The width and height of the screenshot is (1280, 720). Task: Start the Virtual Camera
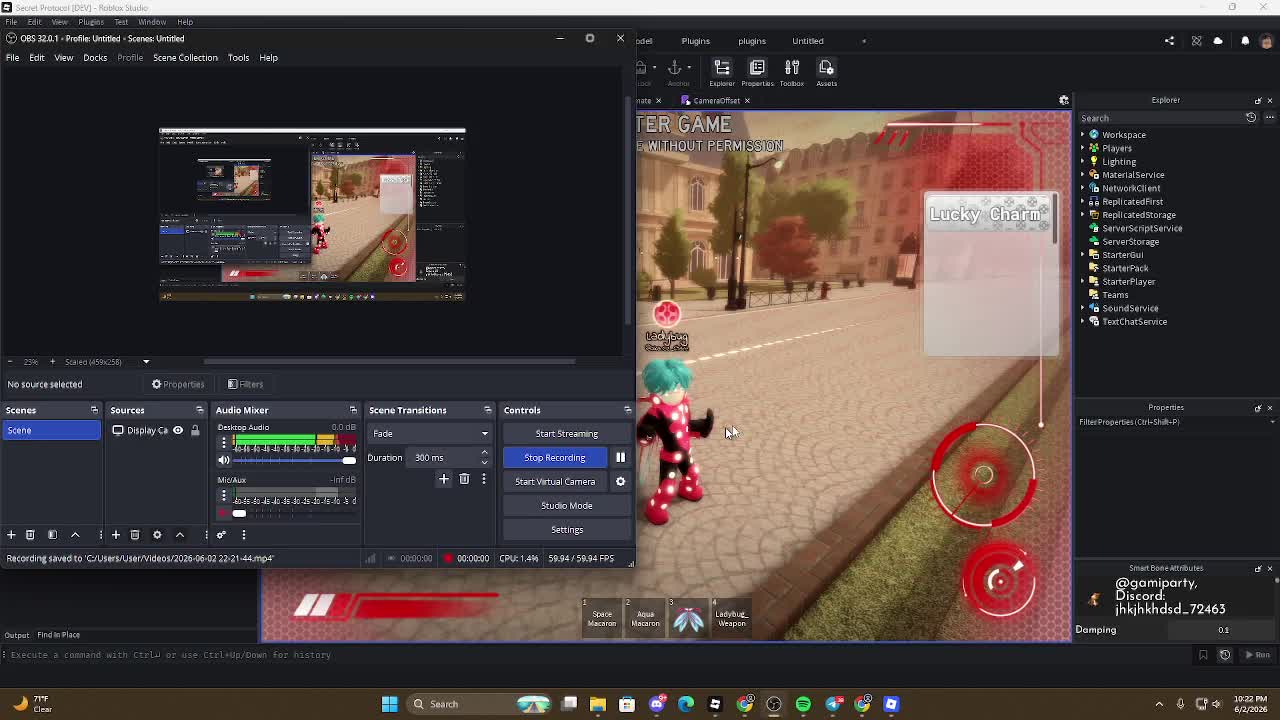coord(555,481)
